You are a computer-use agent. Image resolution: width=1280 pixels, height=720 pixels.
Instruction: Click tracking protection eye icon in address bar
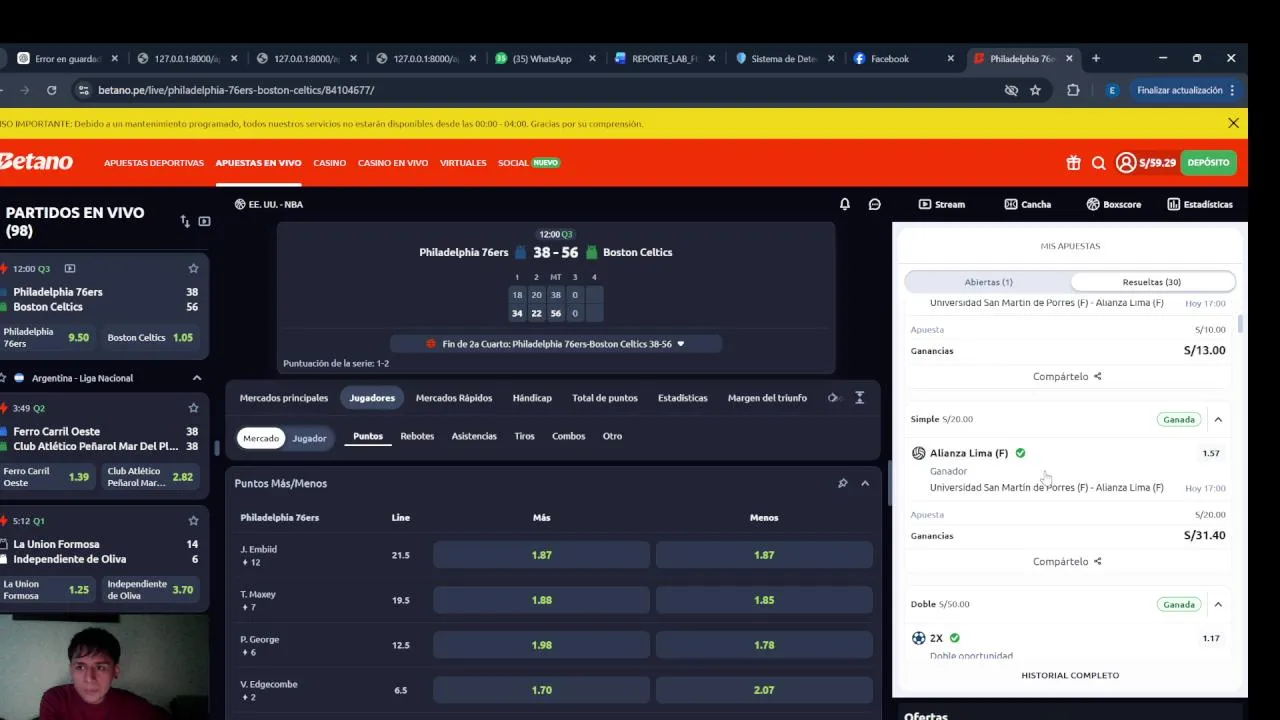(x=1011, y=90)
